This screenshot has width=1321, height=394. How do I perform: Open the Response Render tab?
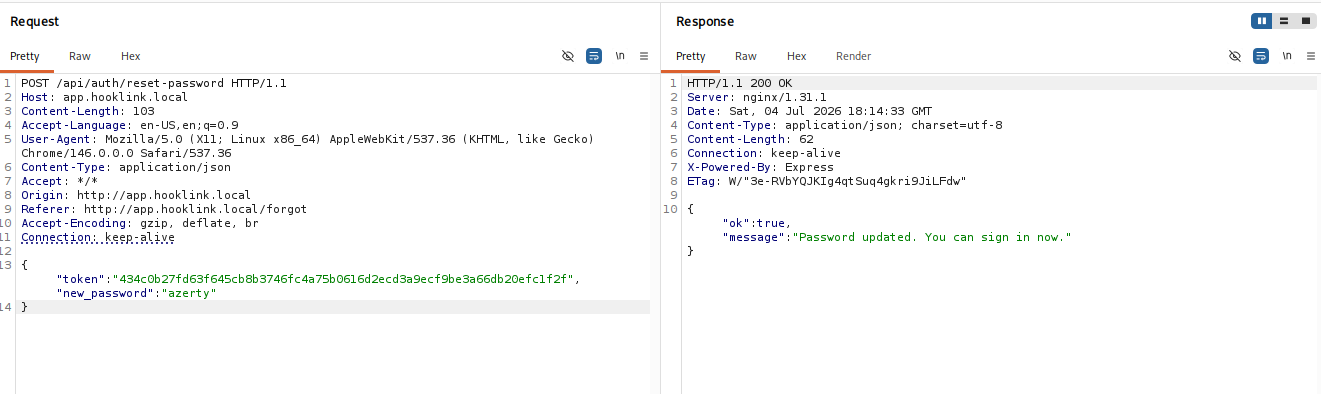(x=854, y=56)
